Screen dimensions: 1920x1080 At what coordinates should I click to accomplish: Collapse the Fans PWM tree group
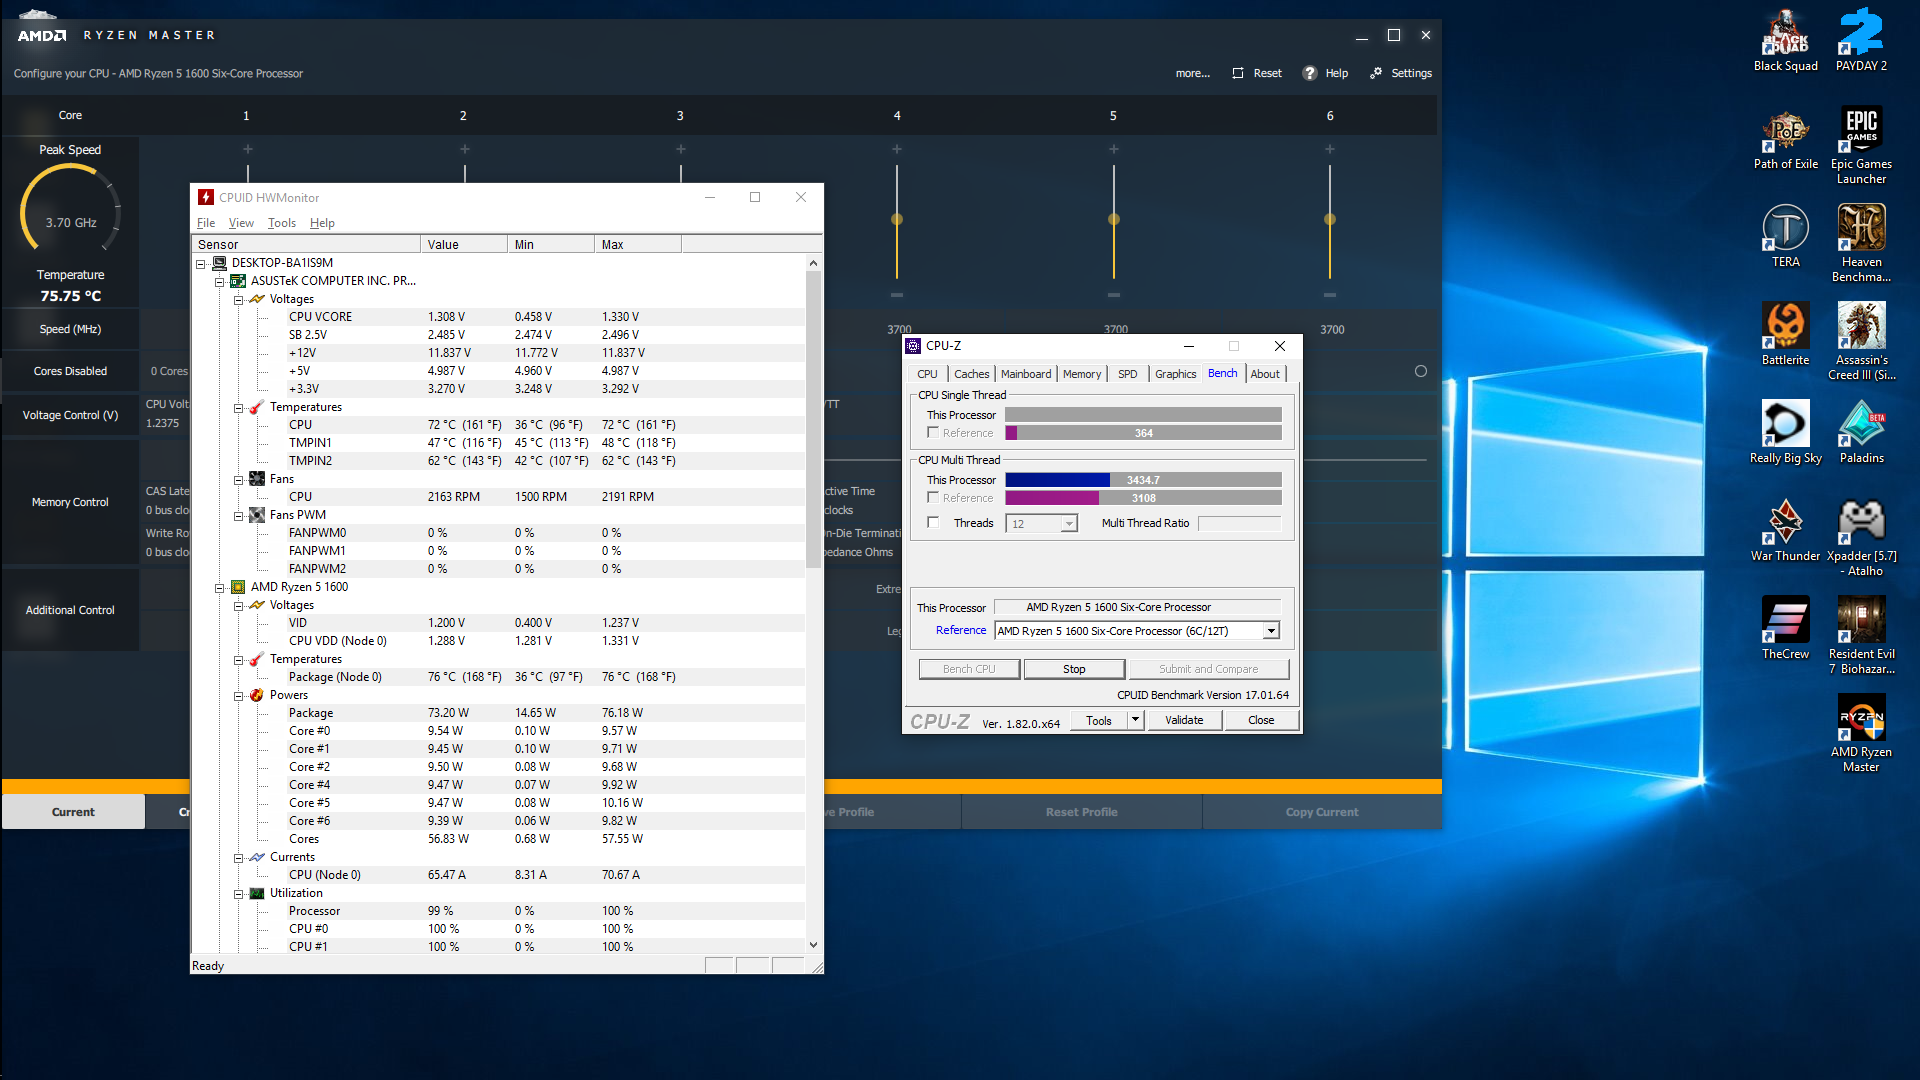click(238, 515)
